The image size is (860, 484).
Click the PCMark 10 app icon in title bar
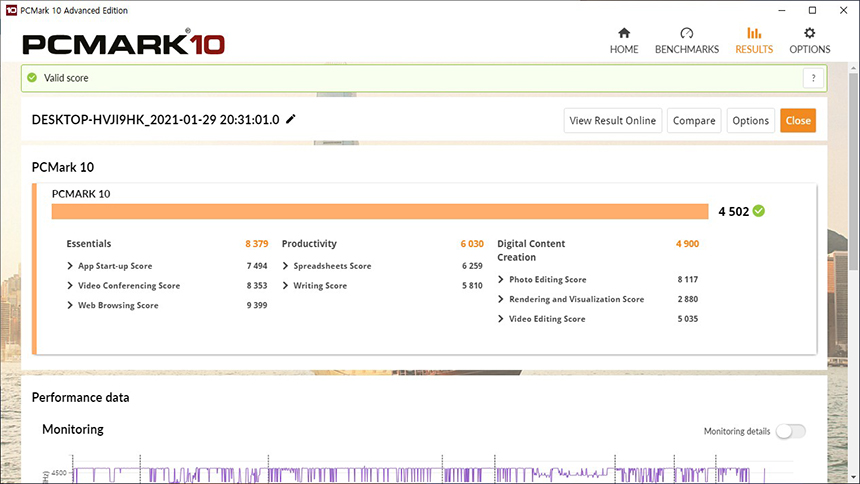(x=11, y=10)
